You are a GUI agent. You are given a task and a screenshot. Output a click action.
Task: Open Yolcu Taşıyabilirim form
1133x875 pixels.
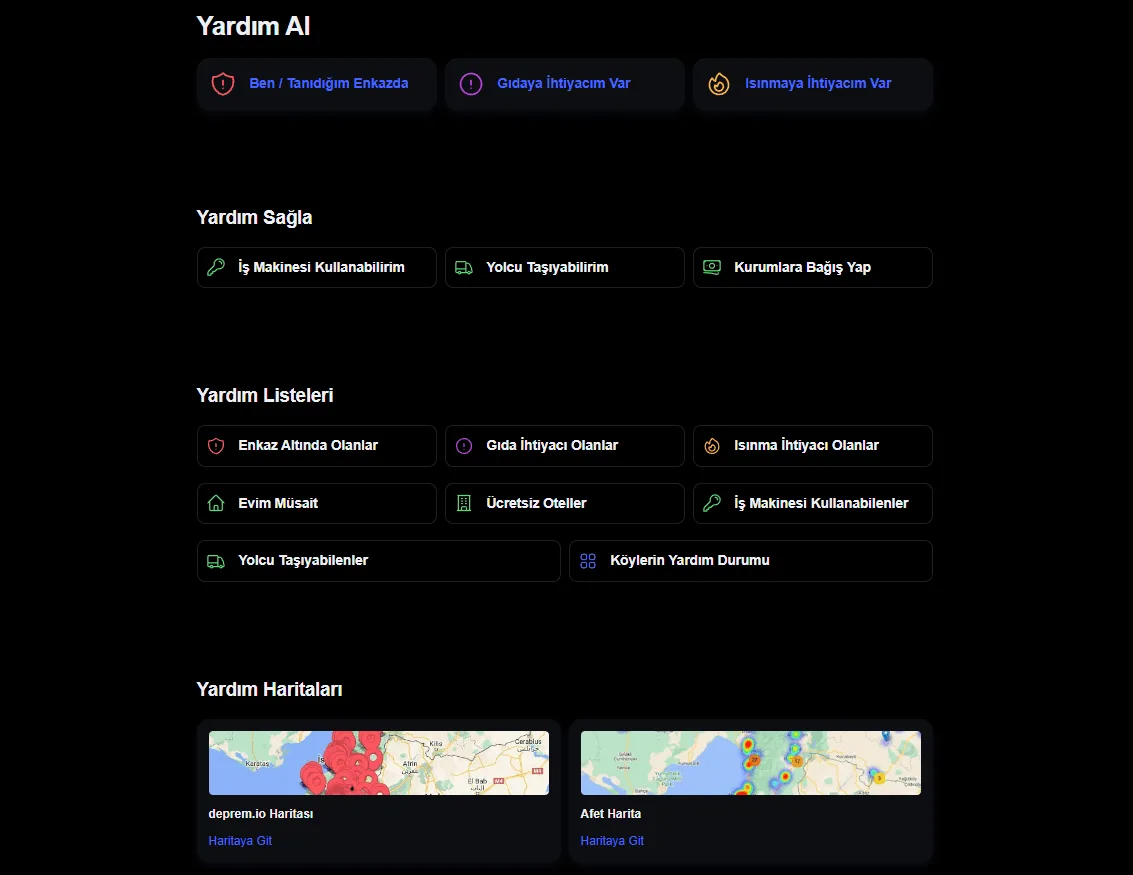[564, 267]
